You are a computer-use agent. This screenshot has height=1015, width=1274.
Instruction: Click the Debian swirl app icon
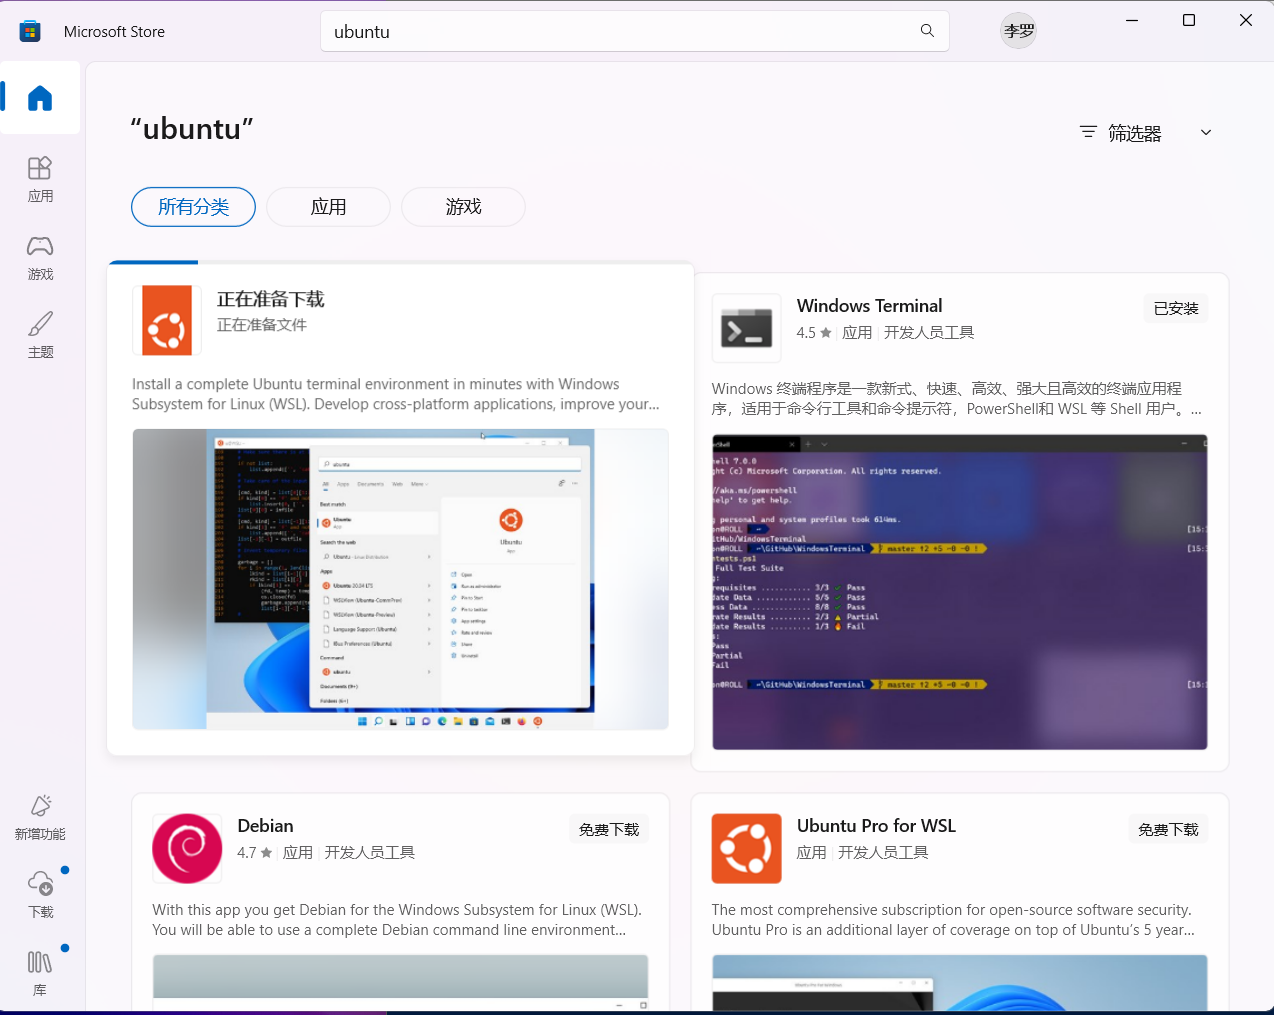coord(187,849)
